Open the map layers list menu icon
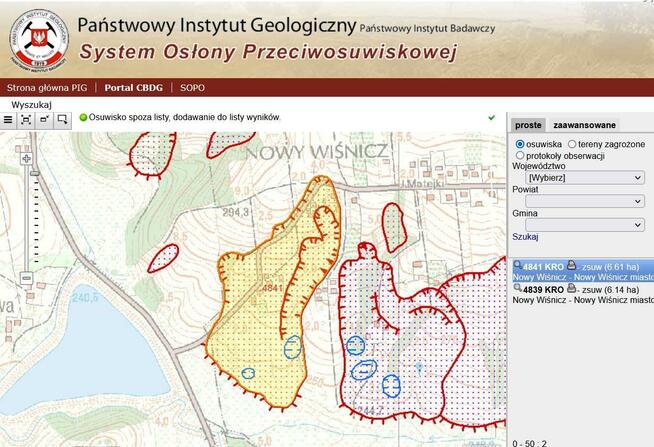Screen dimensions: 654x447 8,119
